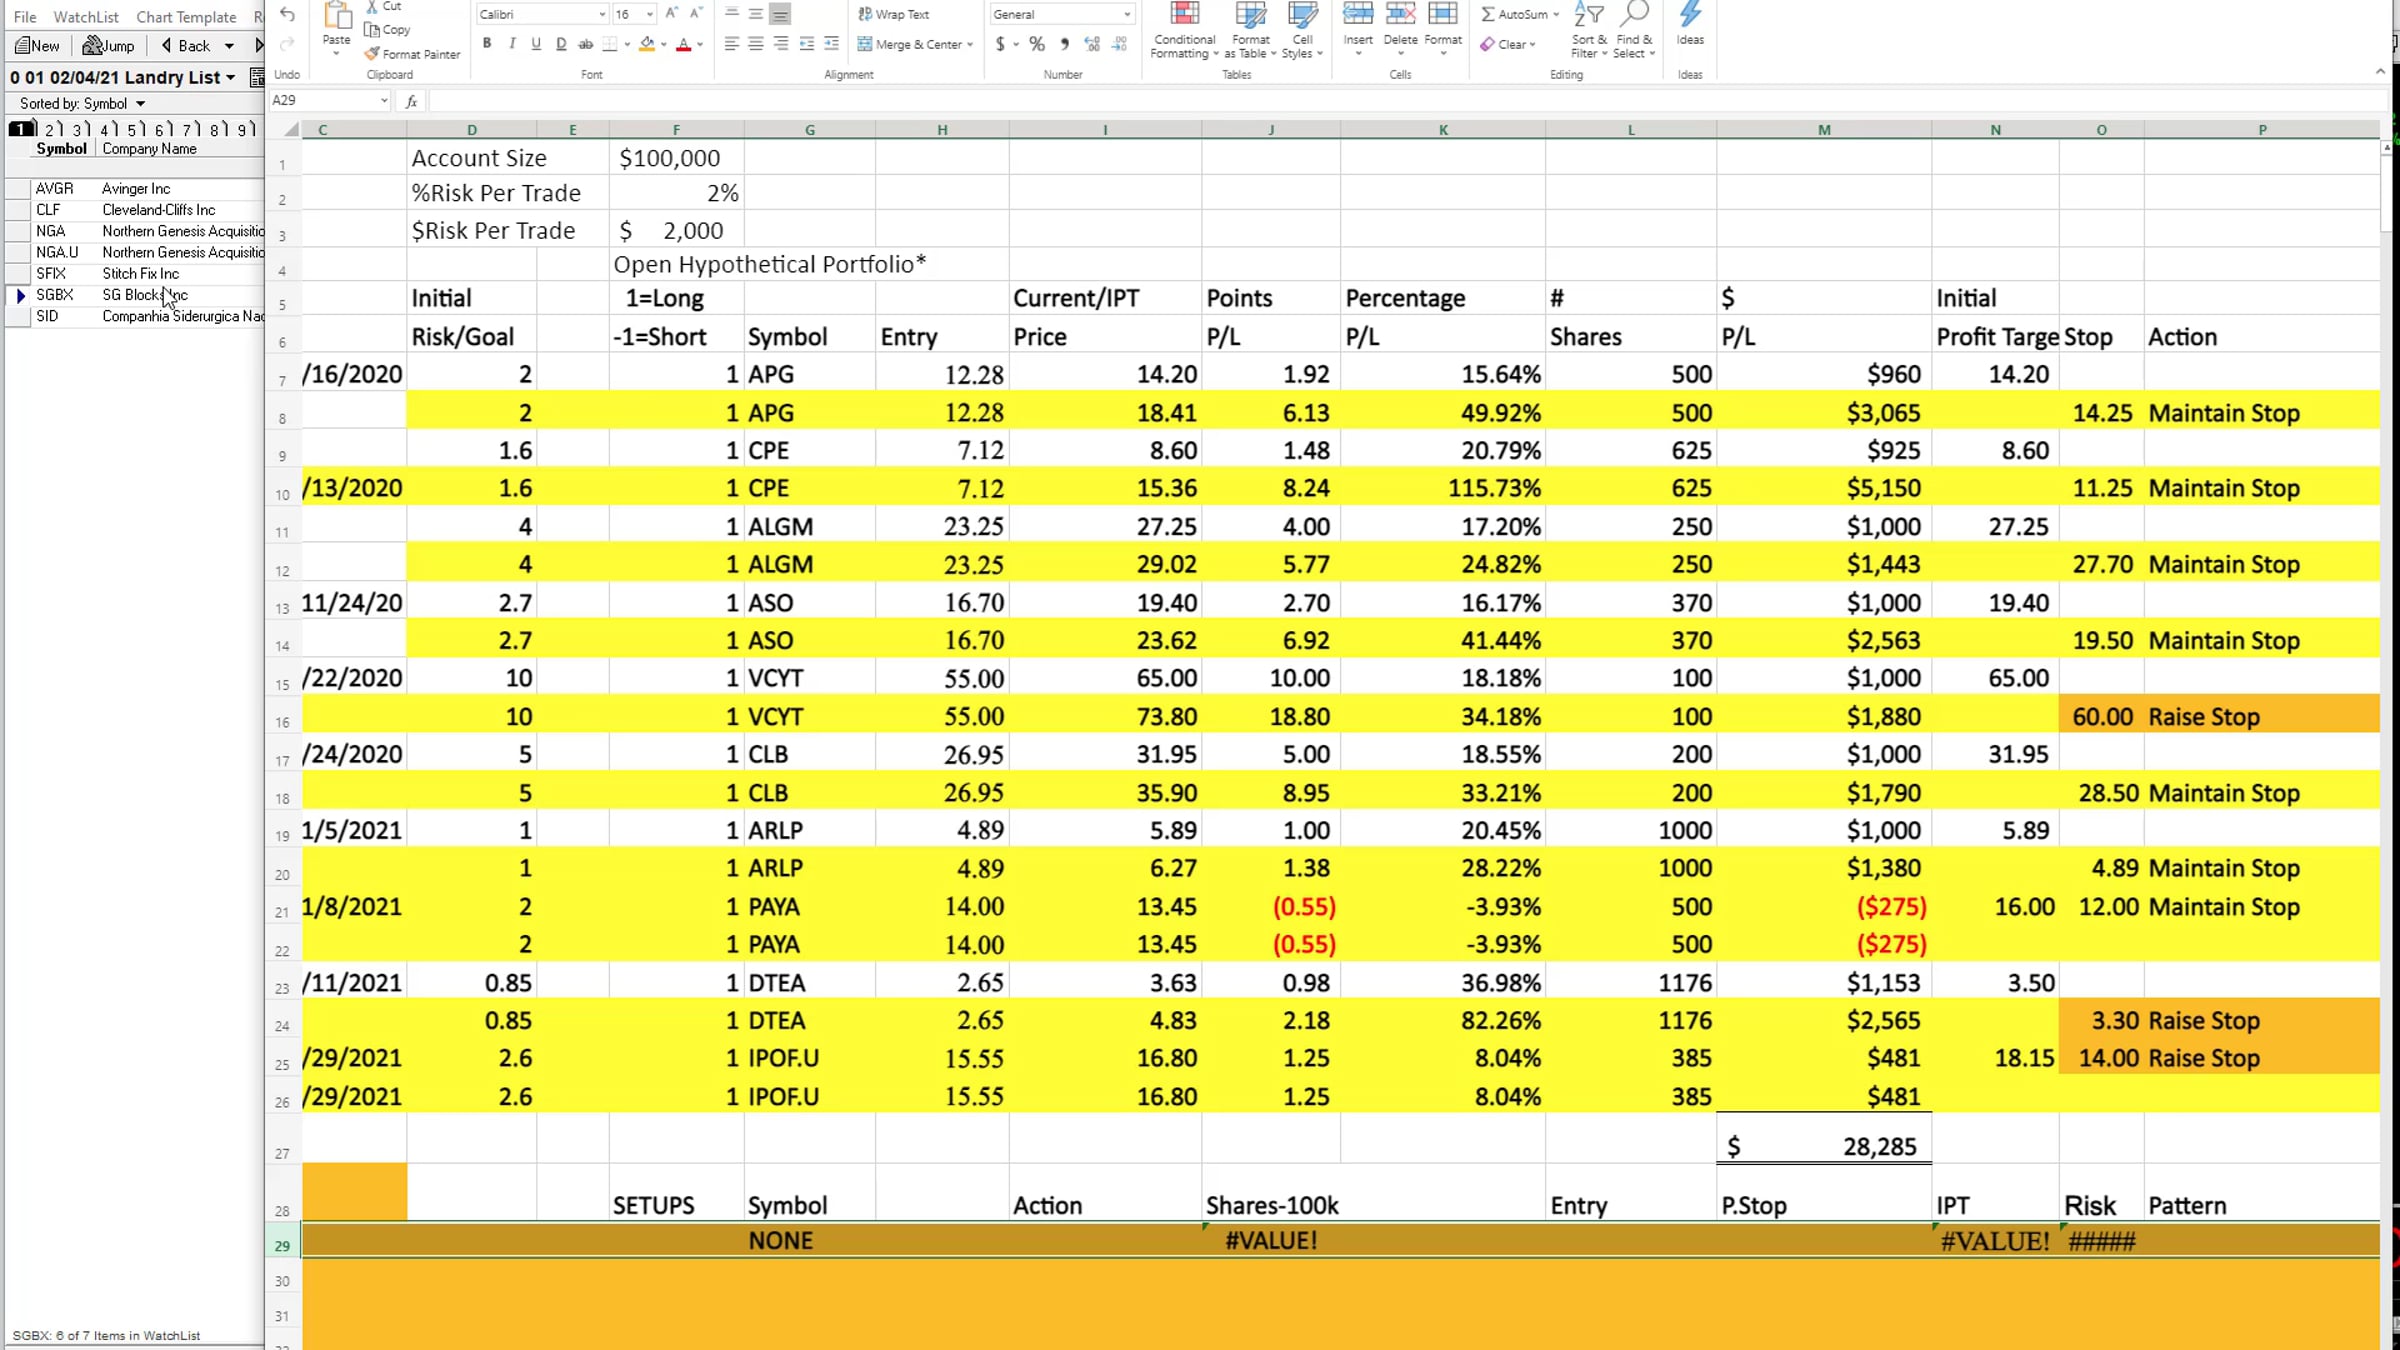Click the Clear button in Editing
The width and height of the screenshot is (2400, 1350).
click(x=1508, y=44)
